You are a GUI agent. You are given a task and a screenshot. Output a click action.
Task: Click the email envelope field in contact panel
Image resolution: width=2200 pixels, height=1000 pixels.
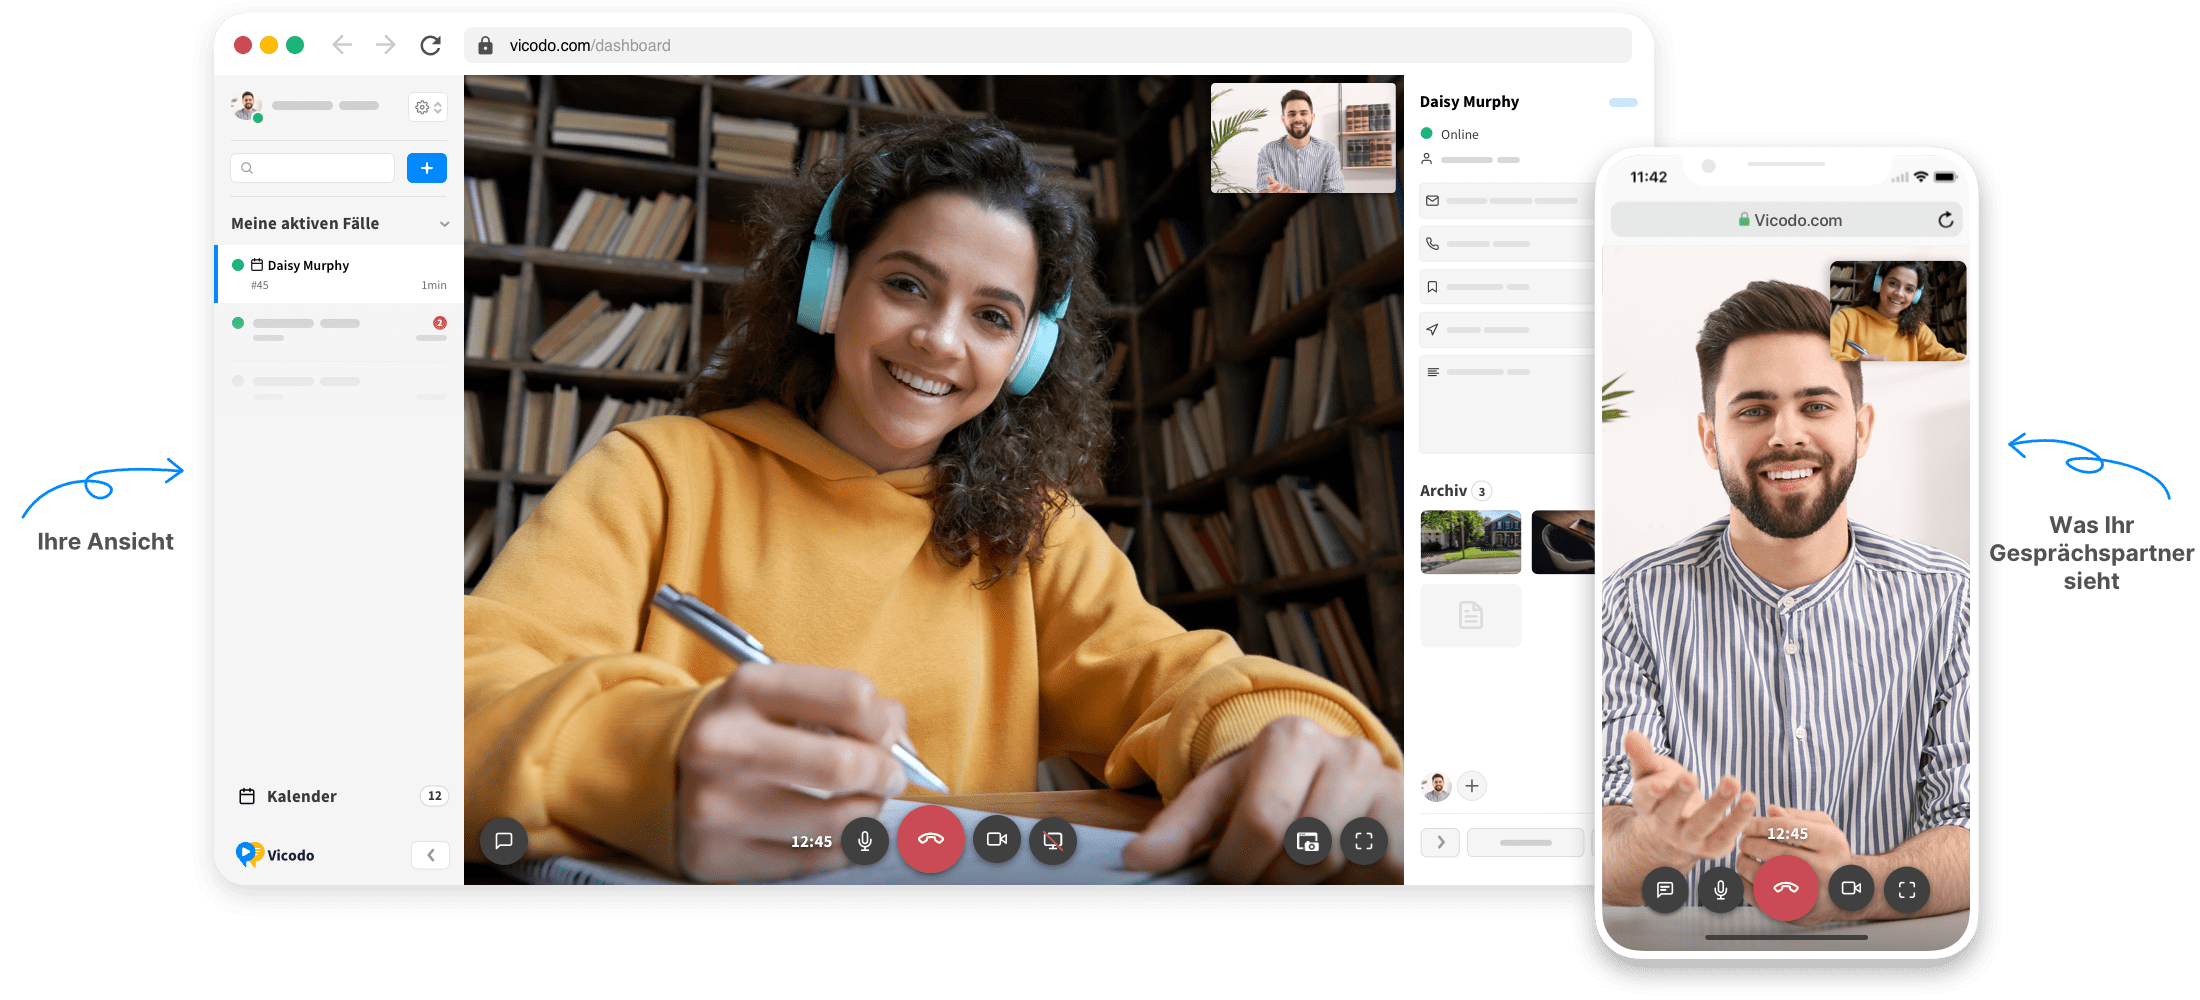coord(1506,201)
